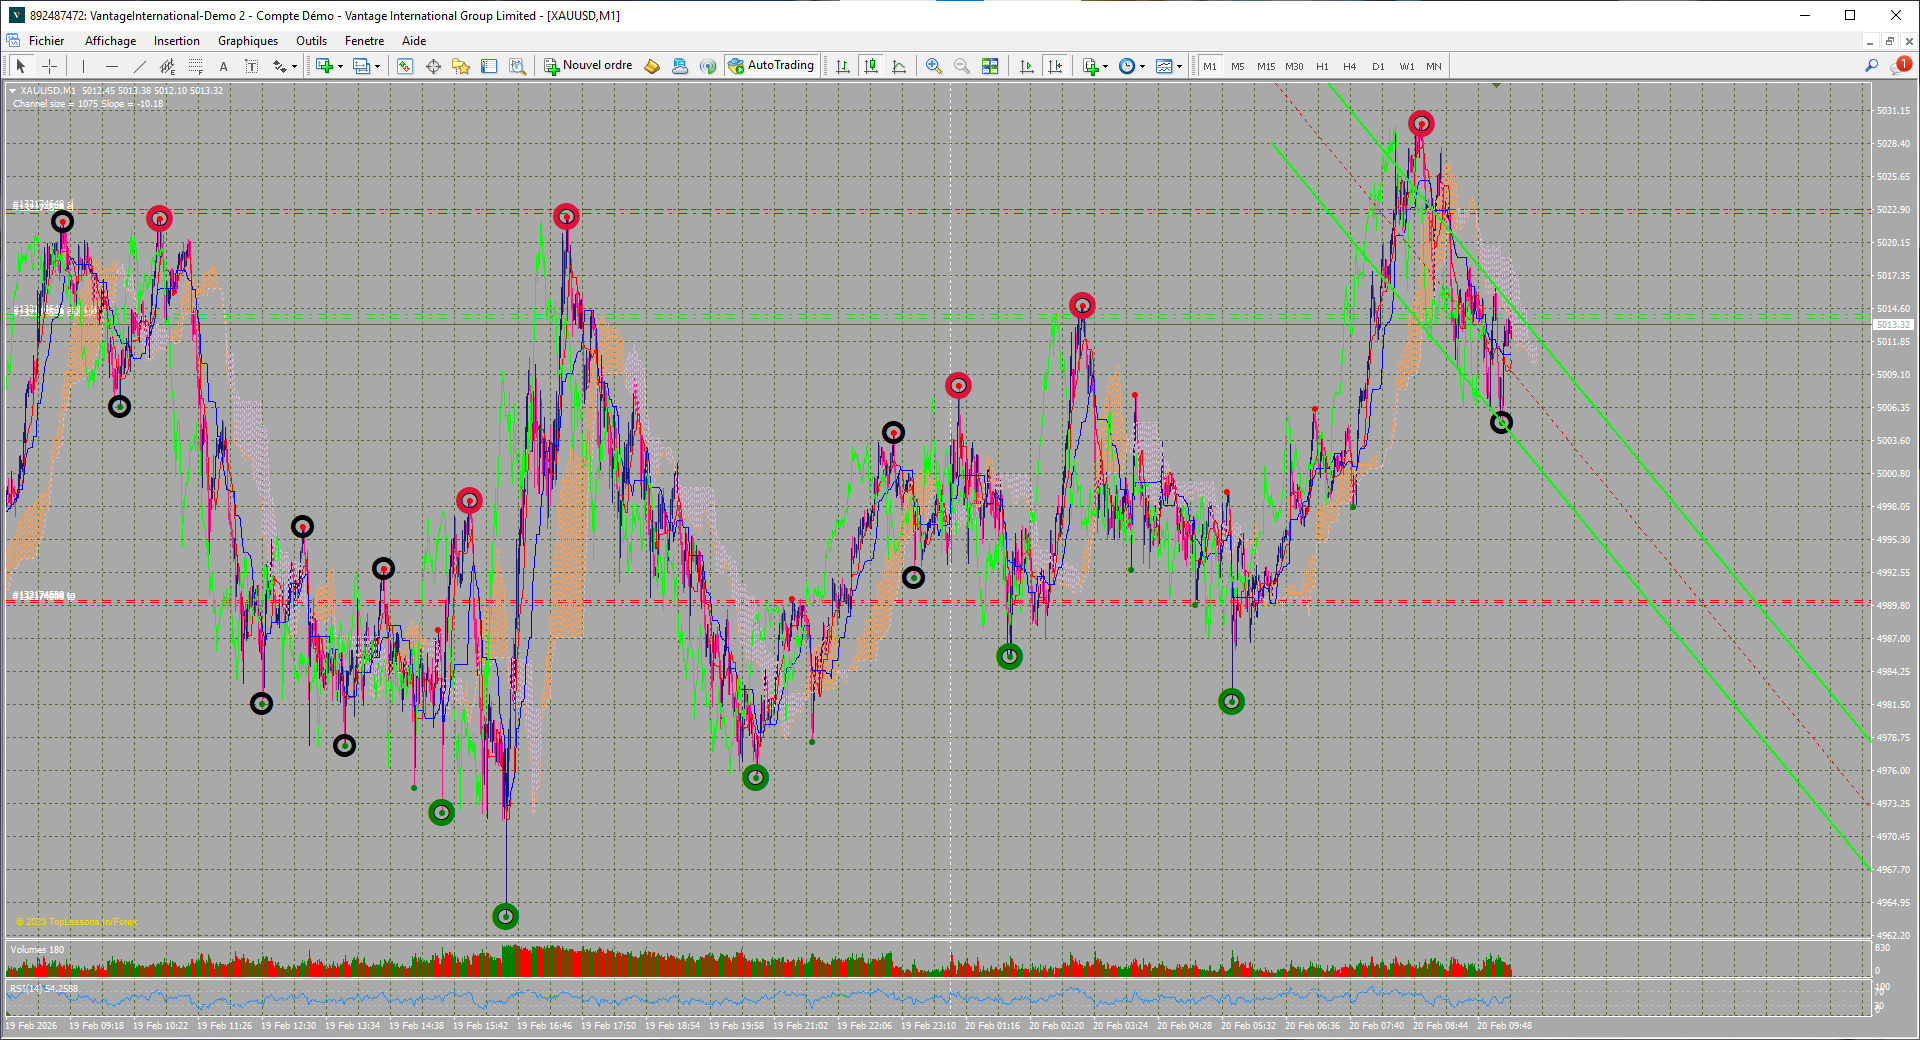Viewport: 1920px width, 1040px height.
Task: Select the M1 timeframe
Action: click(x=1210, y=66)
